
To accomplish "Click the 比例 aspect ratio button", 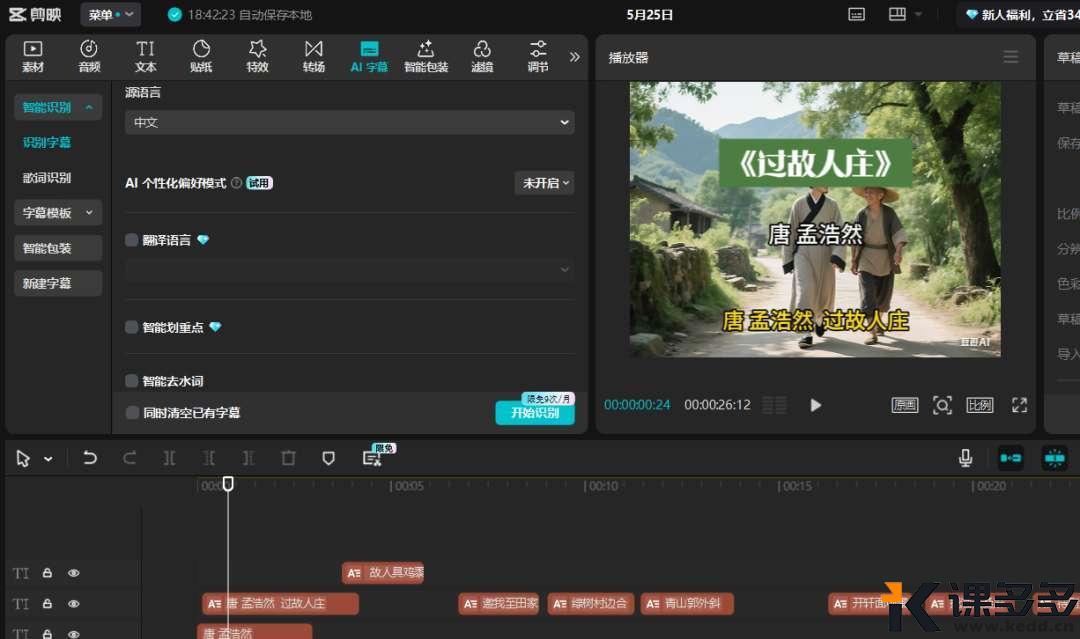I will pos(979,406).
